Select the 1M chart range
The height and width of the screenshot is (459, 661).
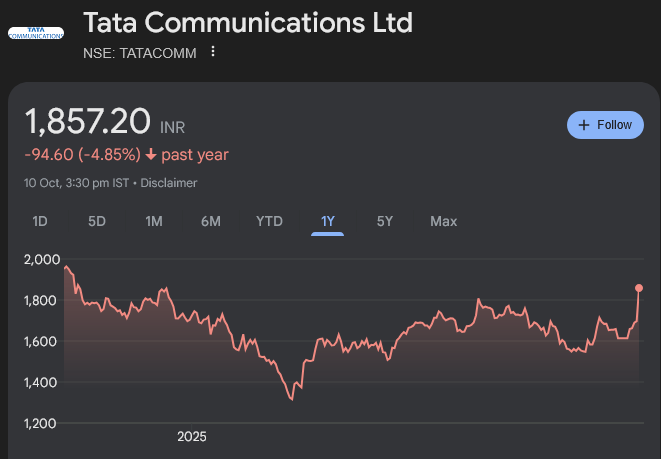154,221
